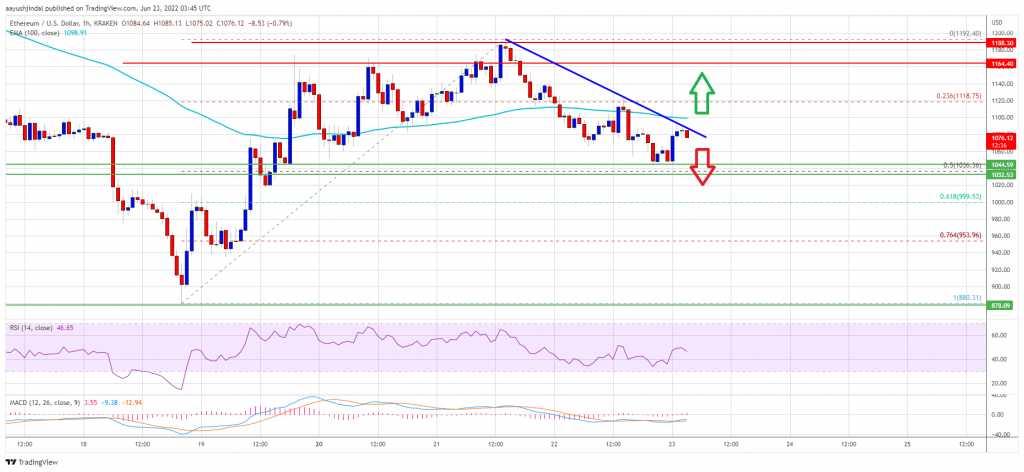Screen dimensions: 1024x472
Task: Click the 878.09 green price label
Action: click(x=1001, y=305)
